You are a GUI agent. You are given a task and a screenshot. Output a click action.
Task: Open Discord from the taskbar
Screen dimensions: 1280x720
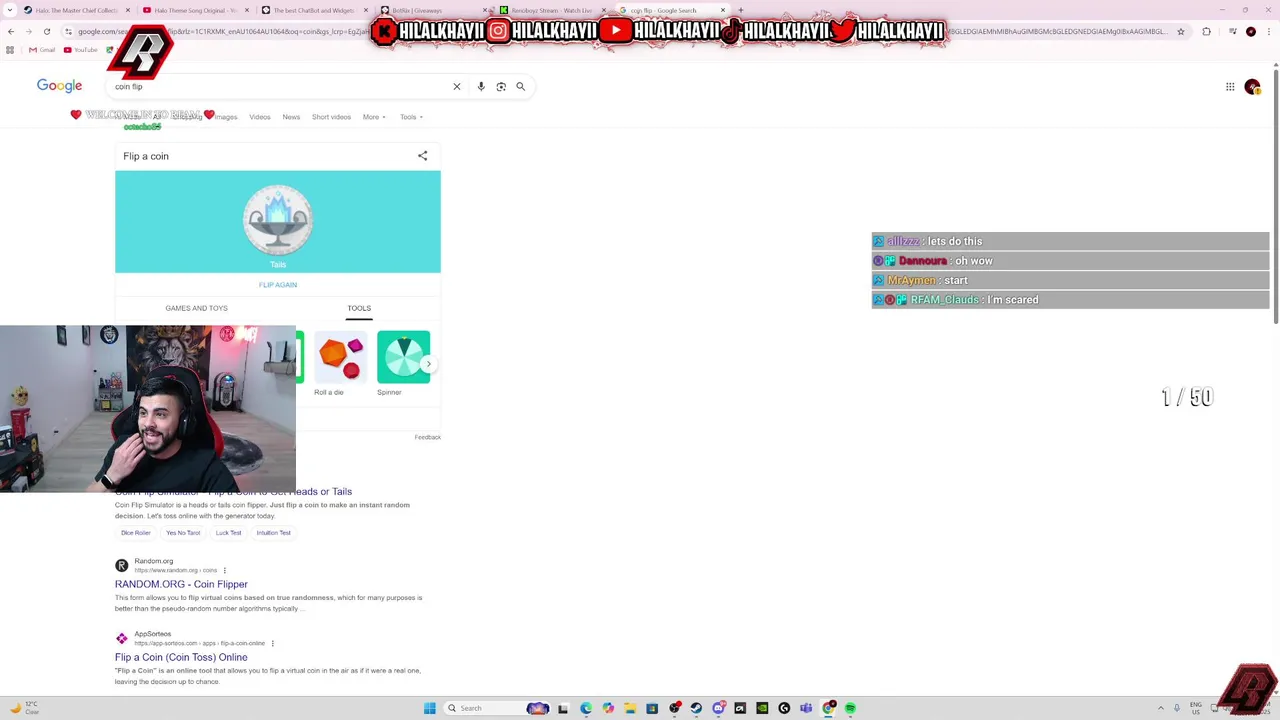718,708
